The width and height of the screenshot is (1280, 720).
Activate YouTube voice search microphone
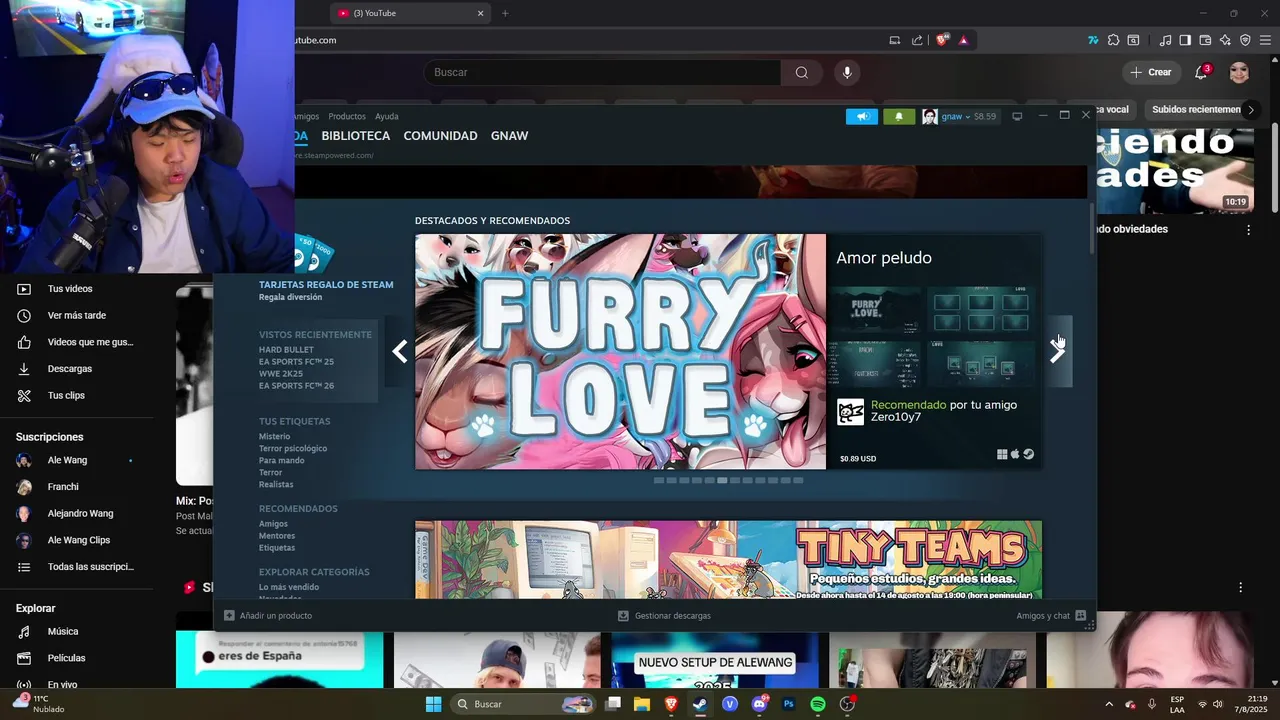(x=847, y=72)
